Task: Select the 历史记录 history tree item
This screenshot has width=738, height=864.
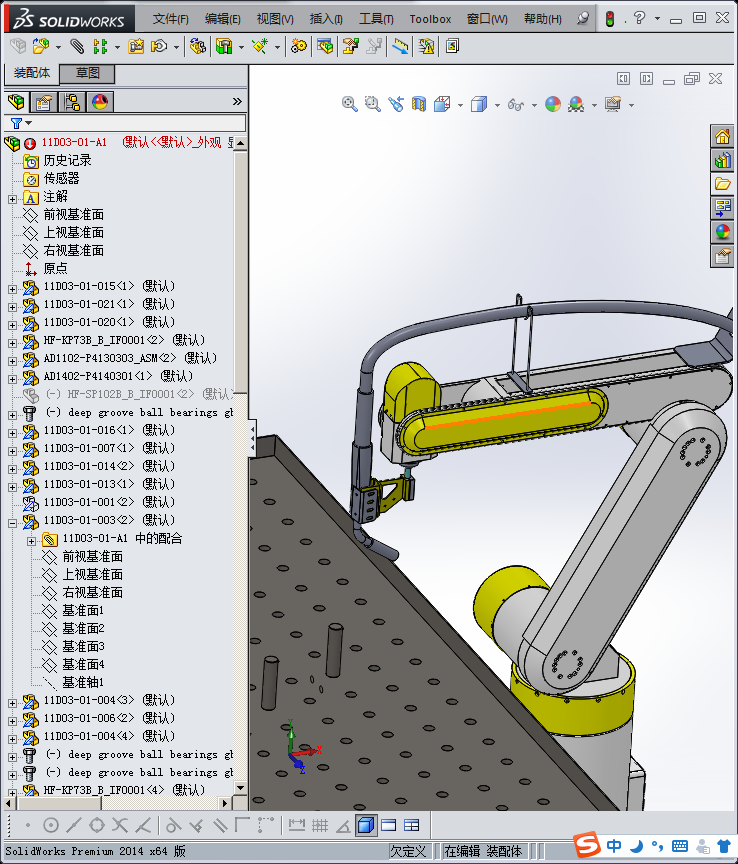Action: point(67,160)
